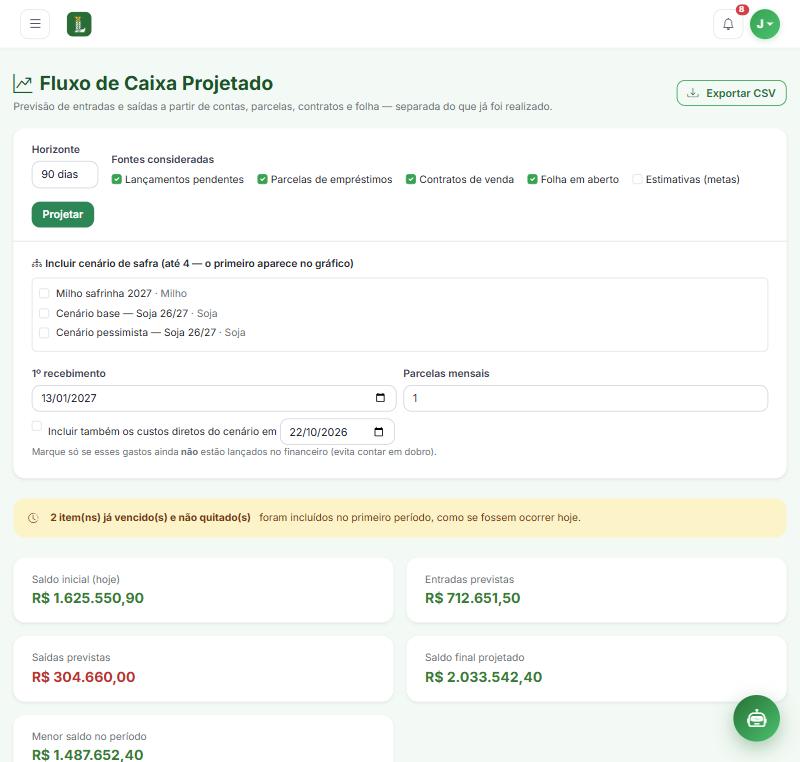Check Cenário base — Soja 26/27
This screenshot has height=762, width=800.
click(44, 313)
